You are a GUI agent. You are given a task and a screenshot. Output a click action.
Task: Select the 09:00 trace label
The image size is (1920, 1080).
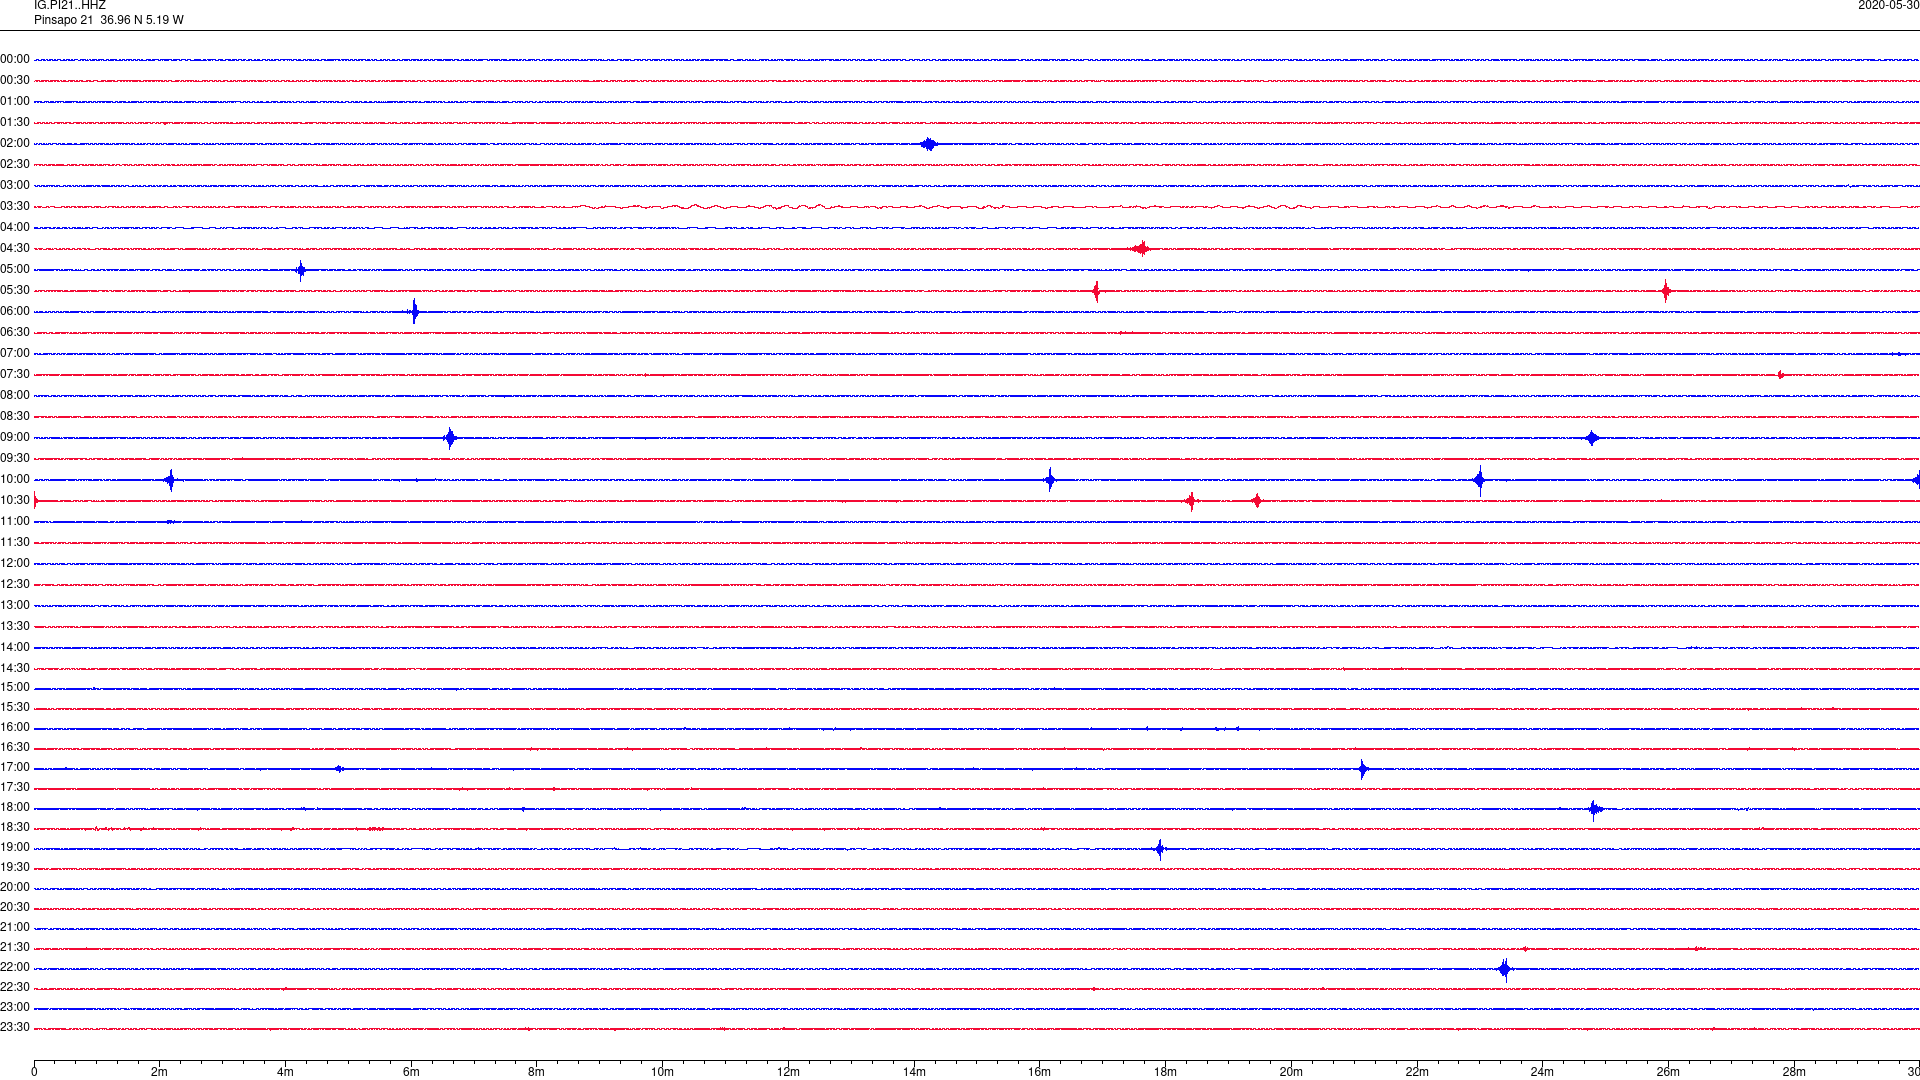pos(15,438)
